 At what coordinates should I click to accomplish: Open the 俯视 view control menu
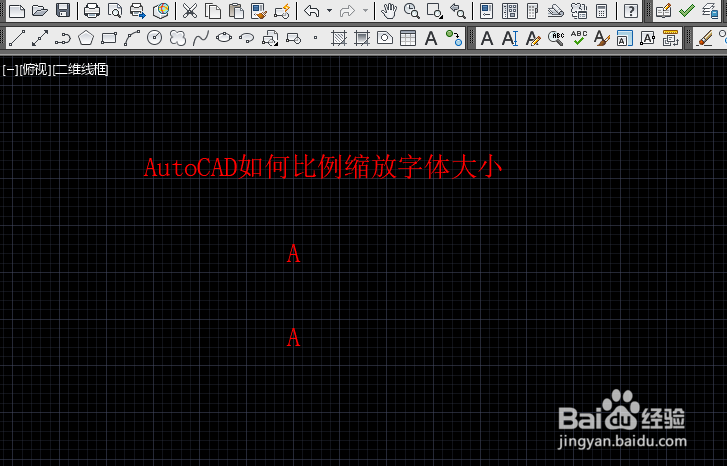click(x=36, y=70)
